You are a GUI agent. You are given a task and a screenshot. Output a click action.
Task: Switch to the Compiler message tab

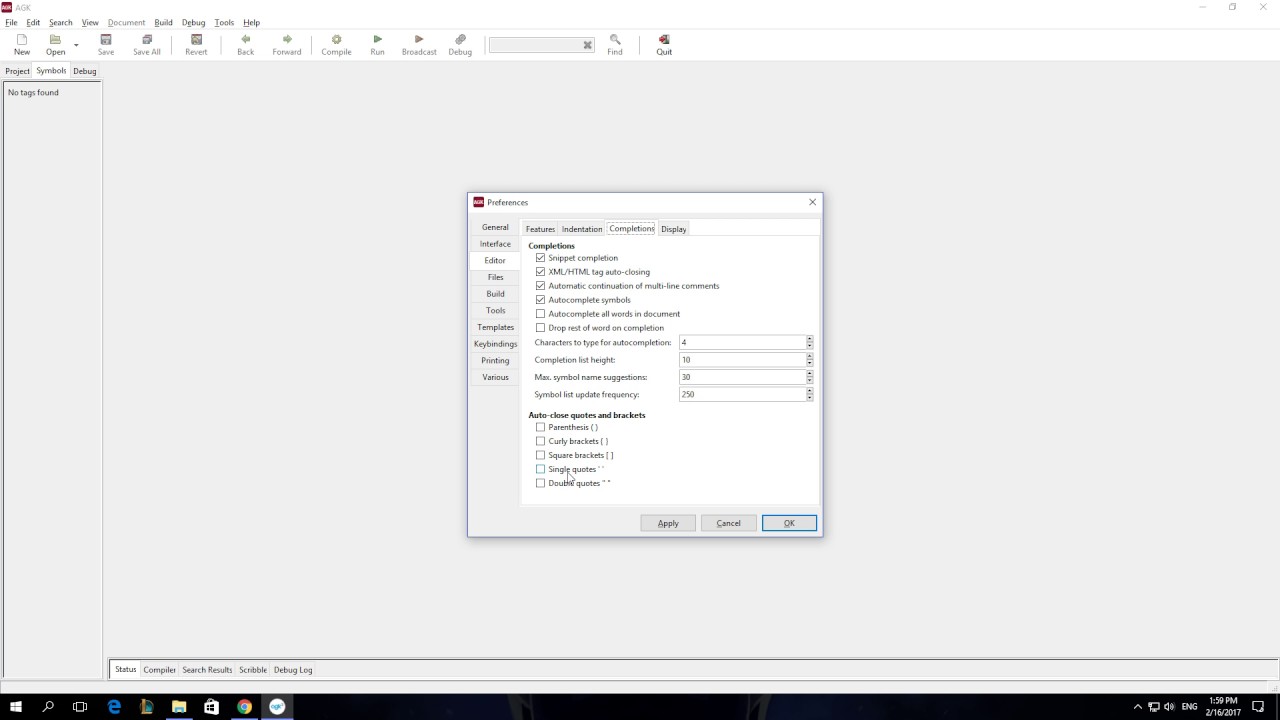(x=160, y=670)
